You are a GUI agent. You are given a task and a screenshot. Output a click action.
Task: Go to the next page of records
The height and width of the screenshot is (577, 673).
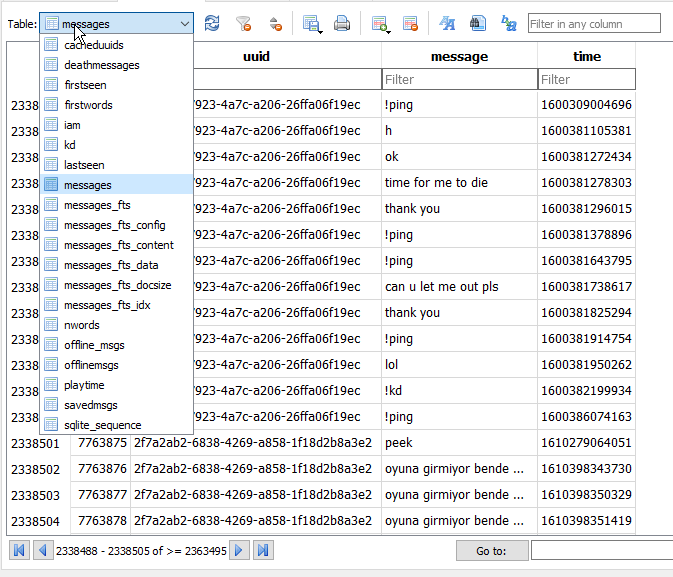(x=239, y=550)
